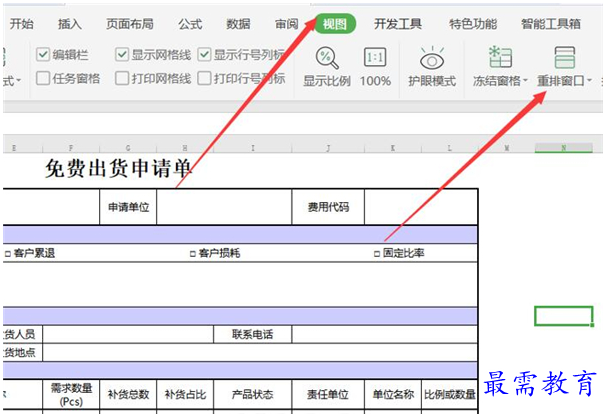The width and height of the screenshot is (605, 415).
Task: Click the 免费出货申请单 title cell
Action: pos(118,169)
